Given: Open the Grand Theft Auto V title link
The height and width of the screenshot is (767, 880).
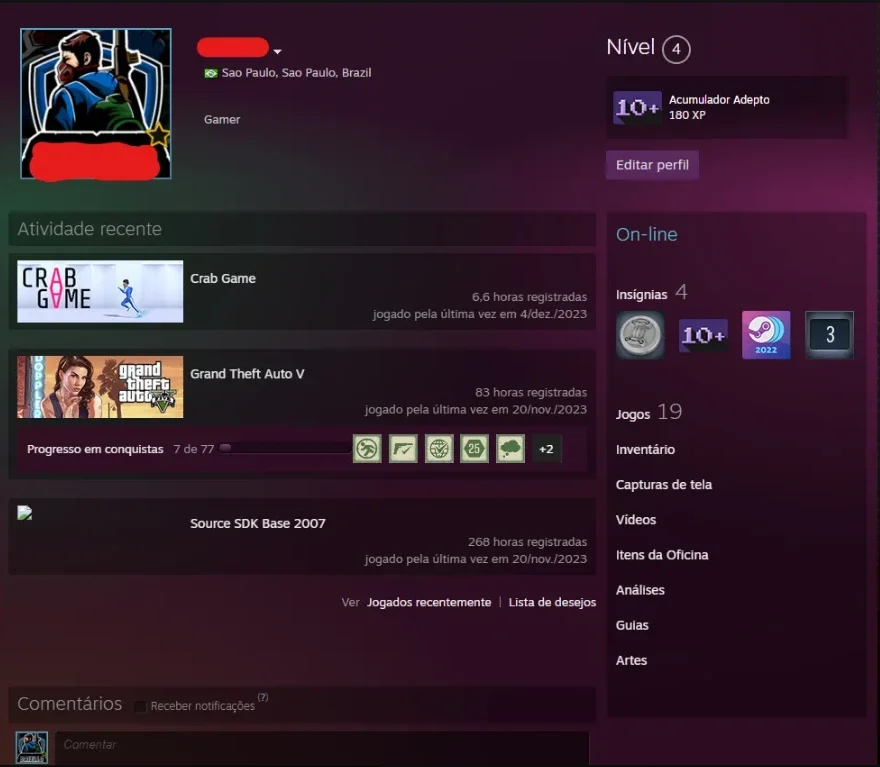Looking at the screenshot, I should (x=247, y=374).
